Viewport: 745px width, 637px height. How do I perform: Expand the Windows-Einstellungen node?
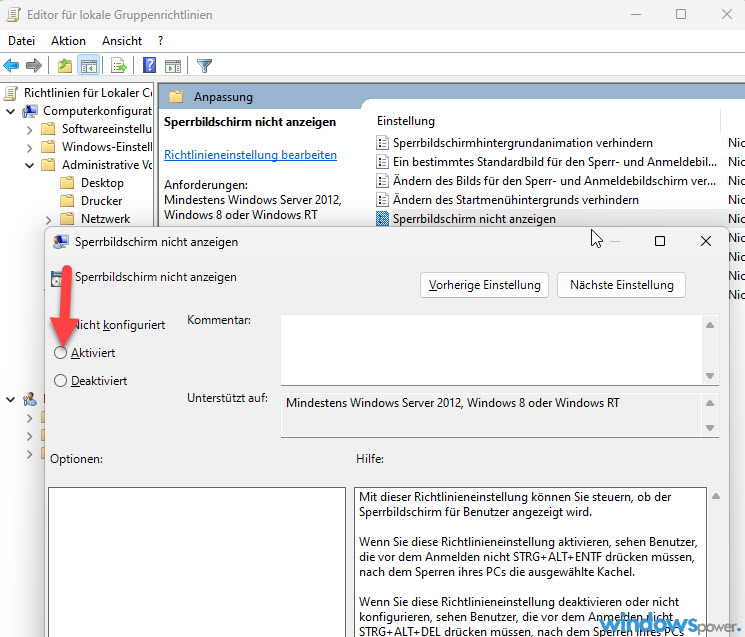click(29, 148)
